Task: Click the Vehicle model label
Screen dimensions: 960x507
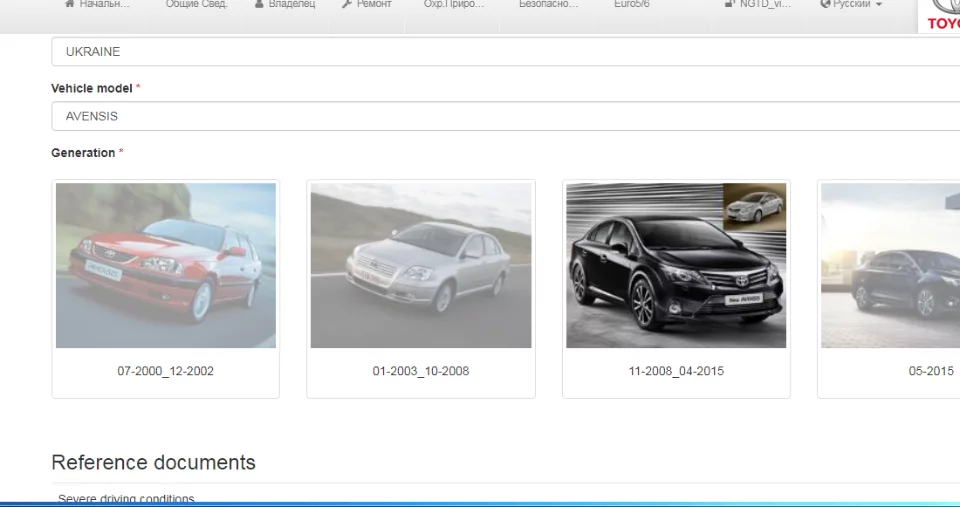Action: point(92,88)
